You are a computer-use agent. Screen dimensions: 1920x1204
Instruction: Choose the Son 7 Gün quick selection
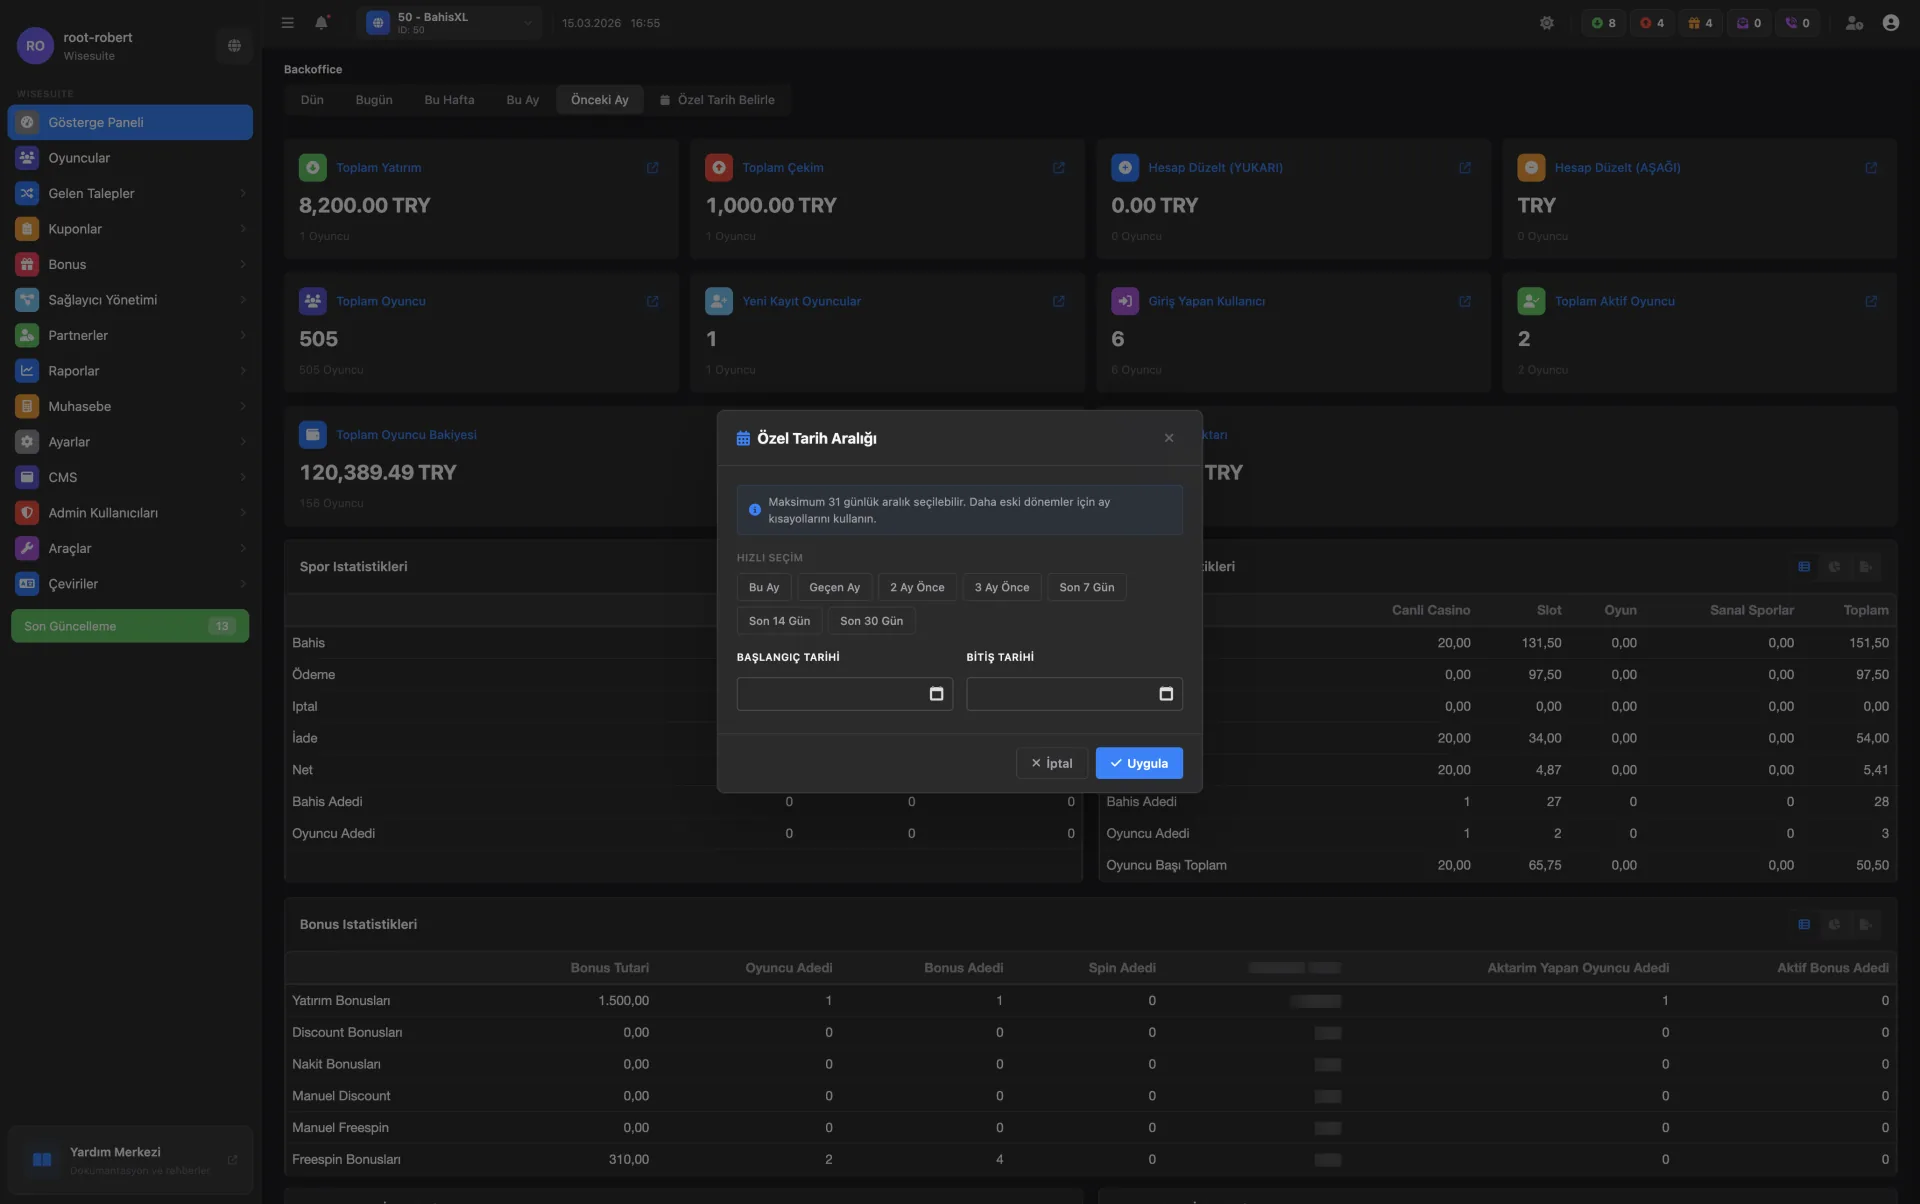(x=1086, y=587)
